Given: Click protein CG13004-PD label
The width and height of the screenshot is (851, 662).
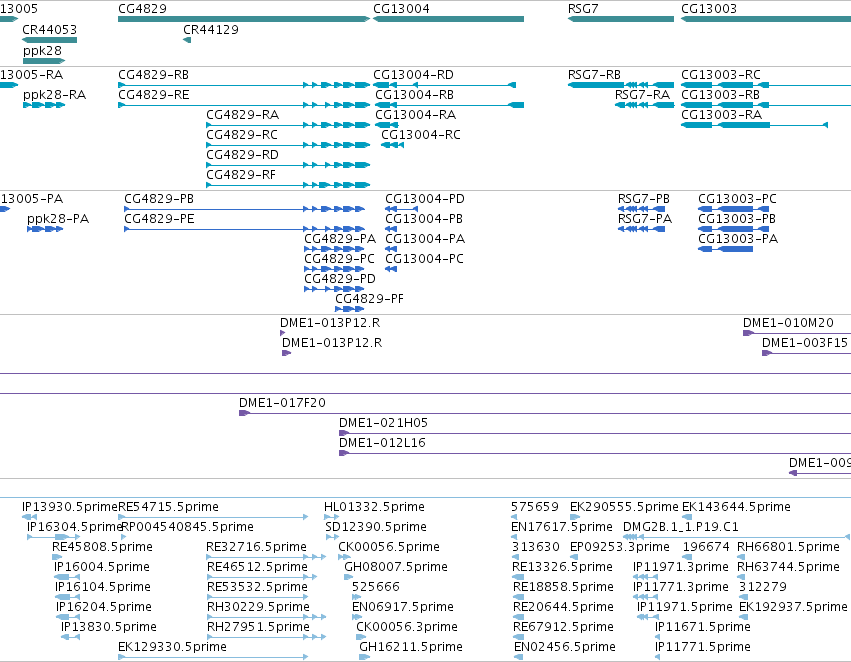Looking at the screenshot, I should 425,199.
